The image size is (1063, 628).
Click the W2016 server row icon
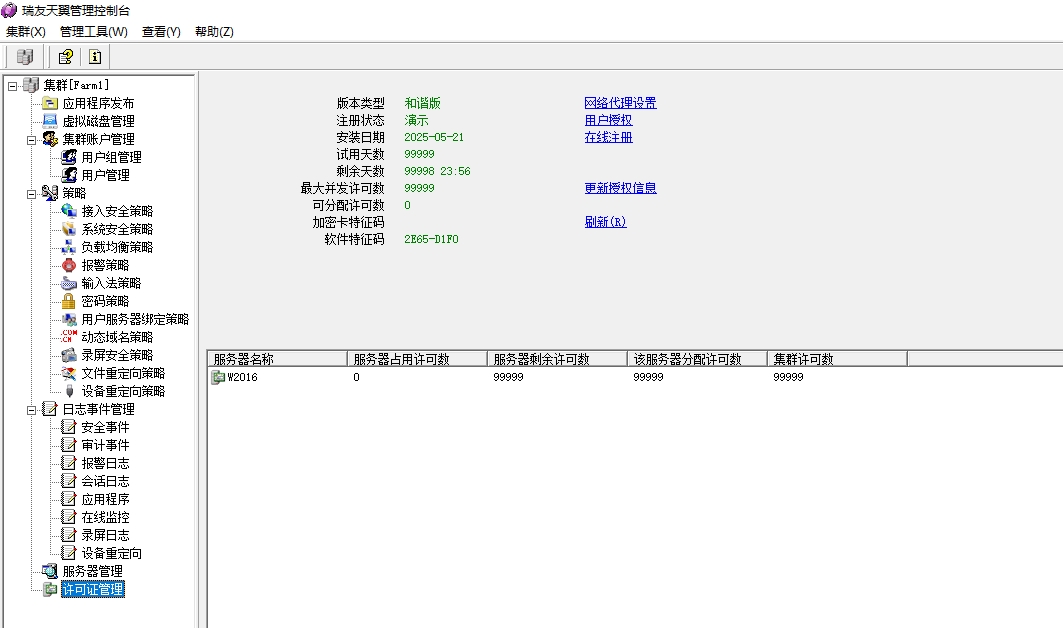[218, 377]
